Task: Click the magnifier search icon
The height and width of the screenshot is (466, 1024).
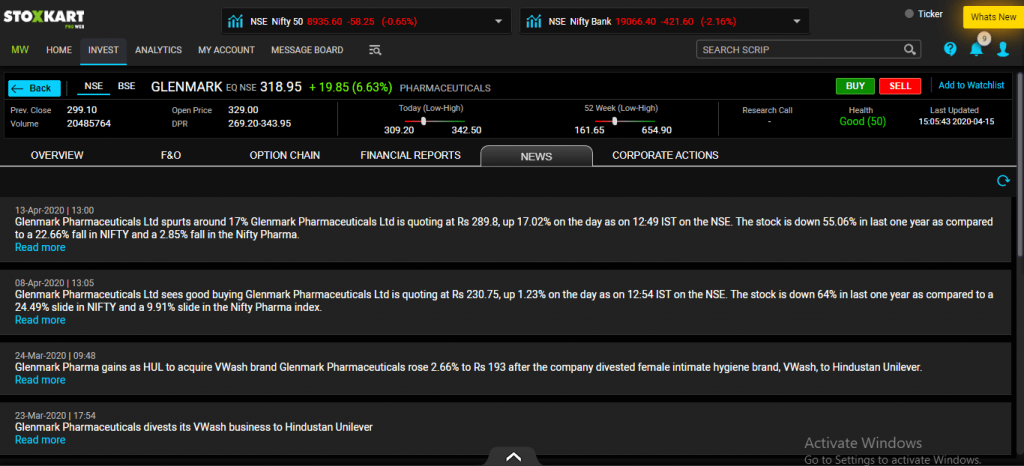Action: pyautogui.click(x=909, y=50)
